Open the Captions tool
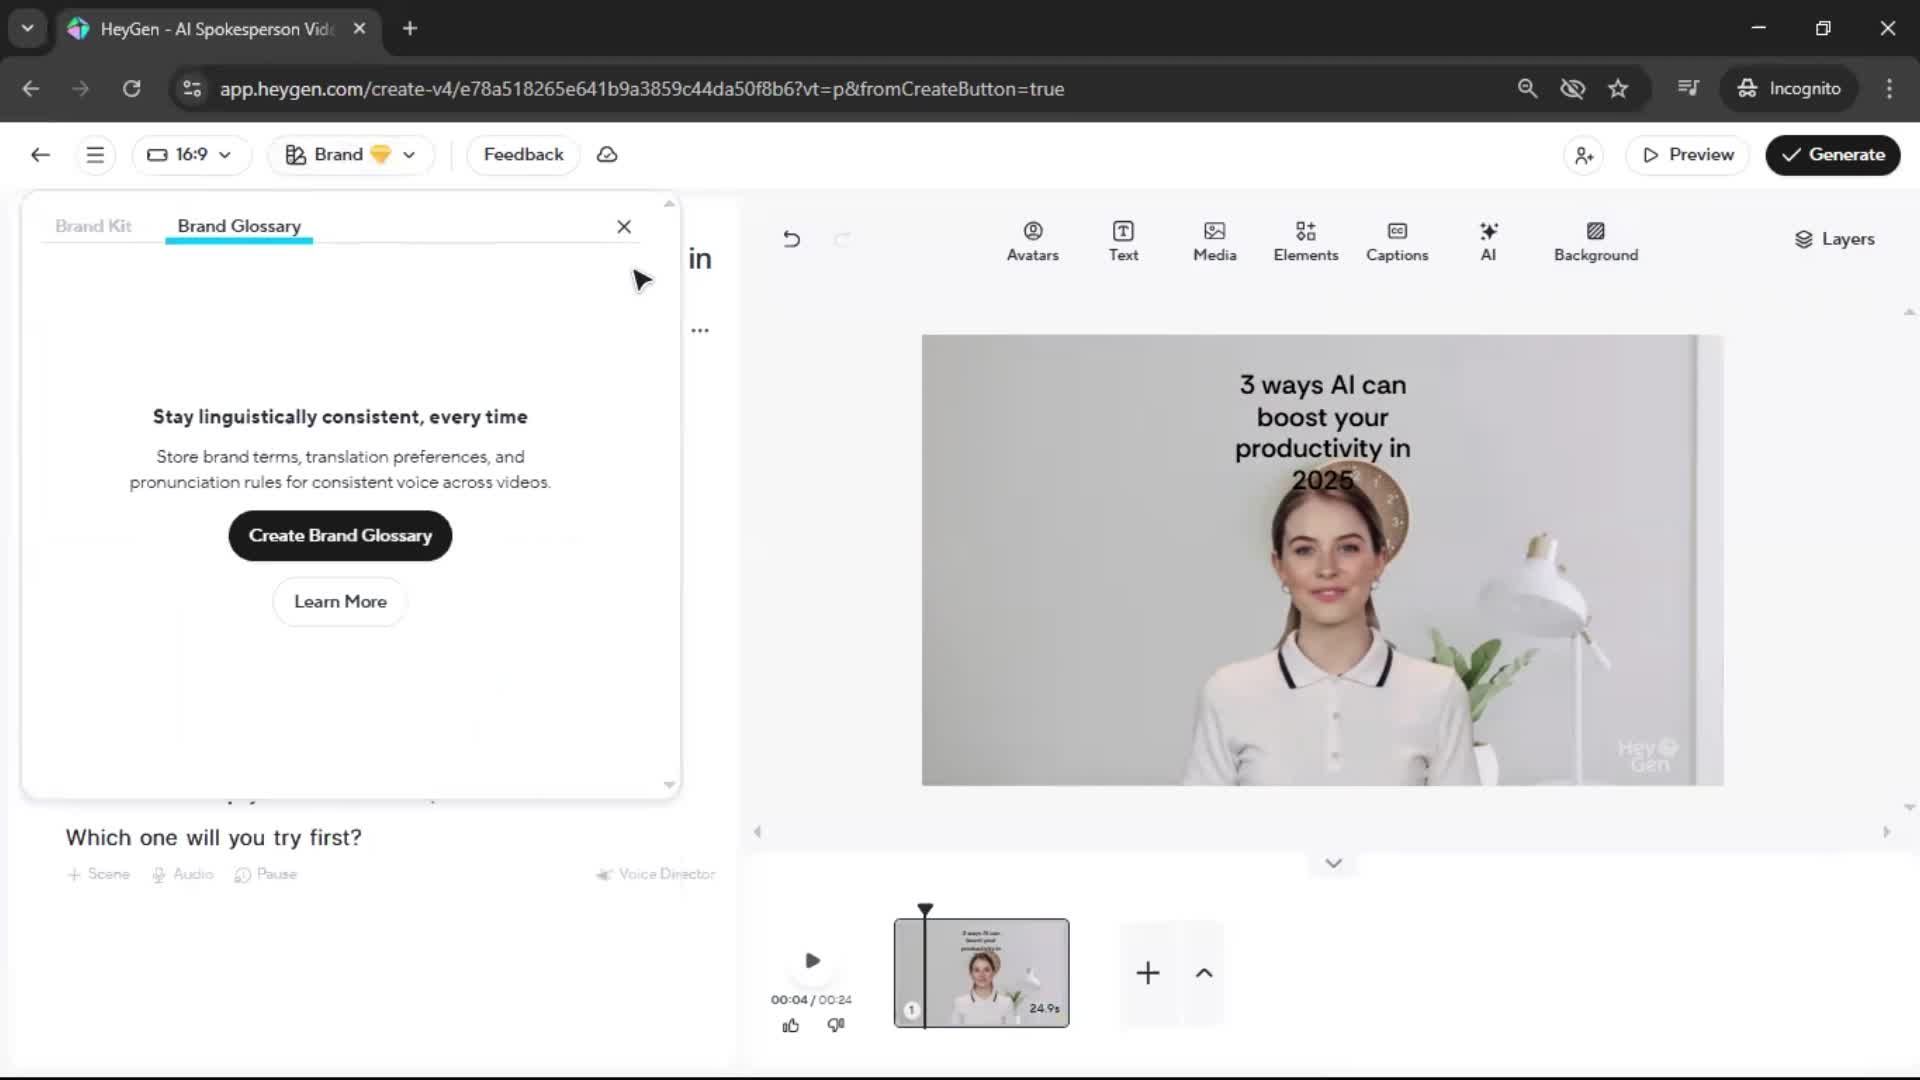The image size is (1920, 1080). (1397, 241)
